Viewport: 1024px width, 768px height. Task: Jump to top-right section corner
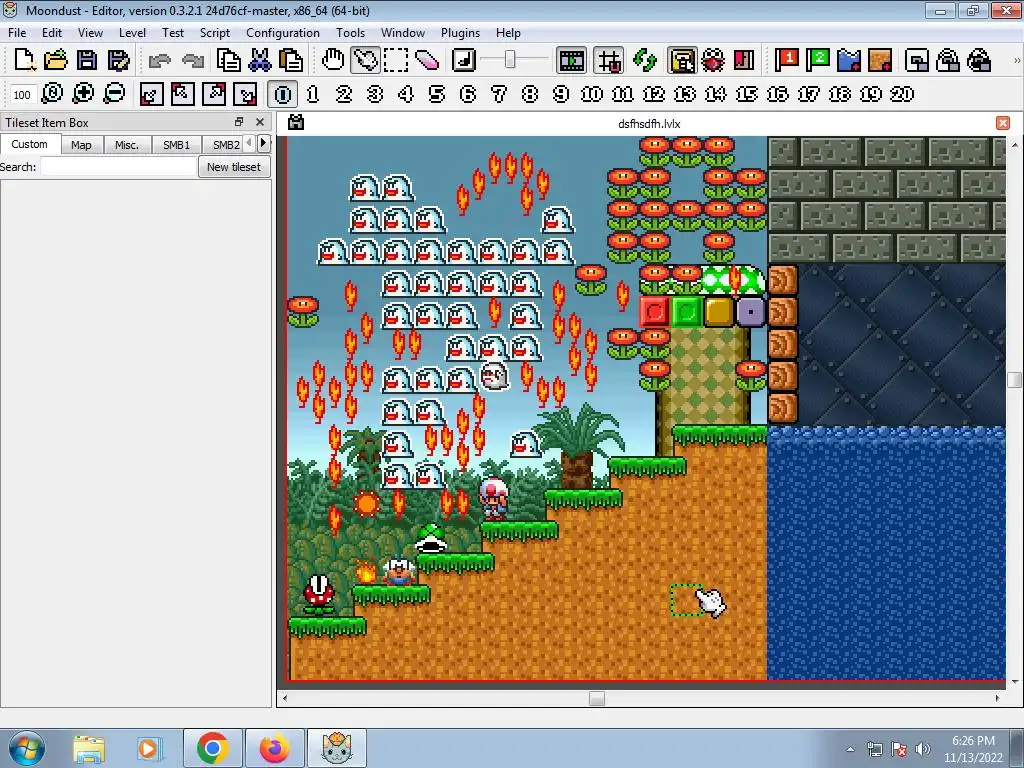(x=214, y=94)
